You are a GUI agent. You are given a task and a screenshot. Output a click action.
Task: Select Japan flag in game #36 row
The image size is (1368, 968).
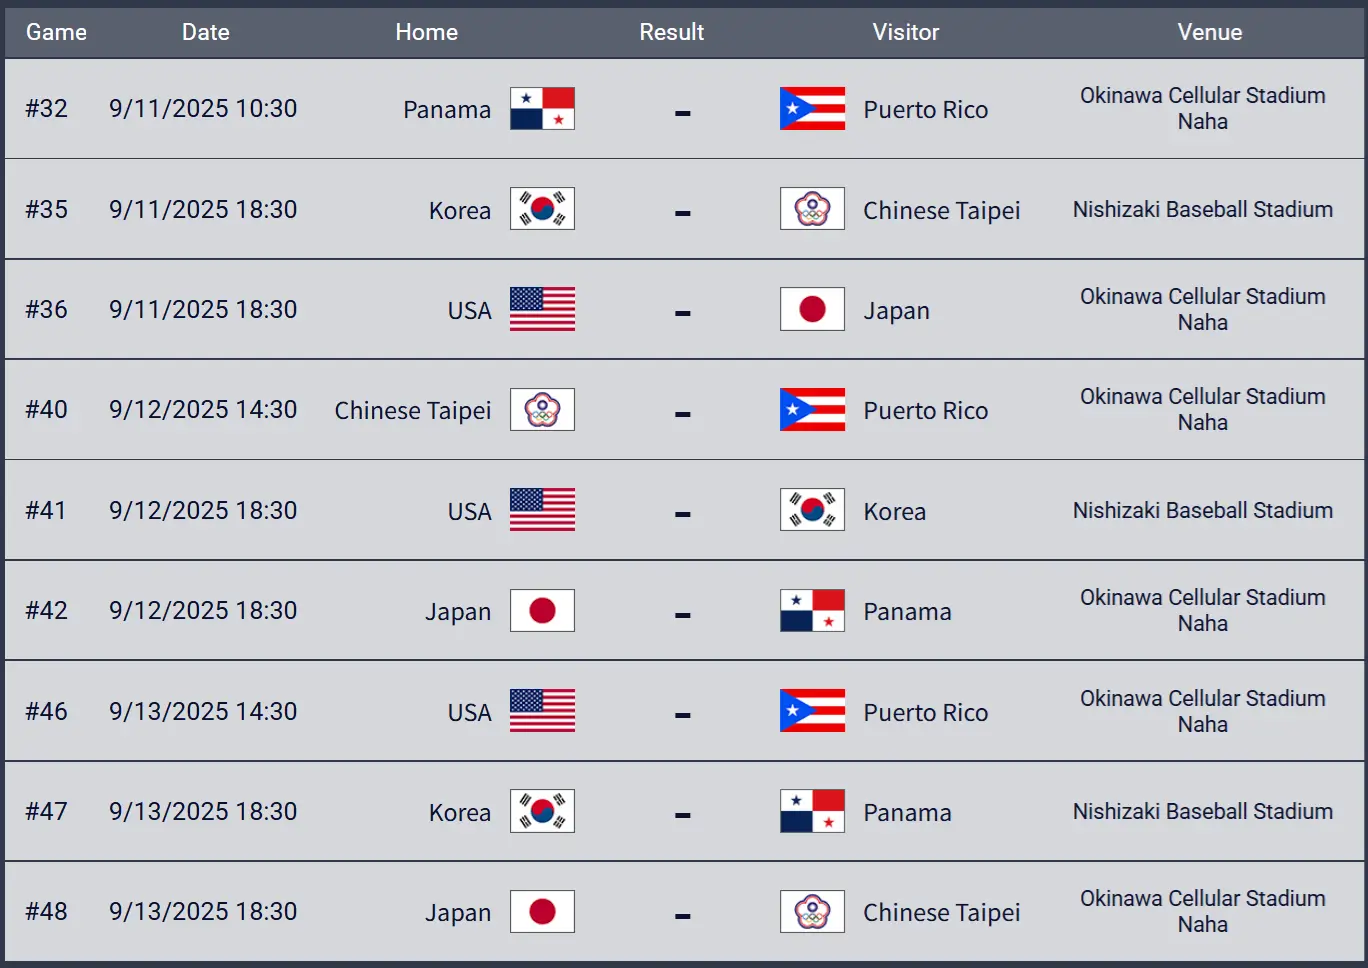[812, 309]
